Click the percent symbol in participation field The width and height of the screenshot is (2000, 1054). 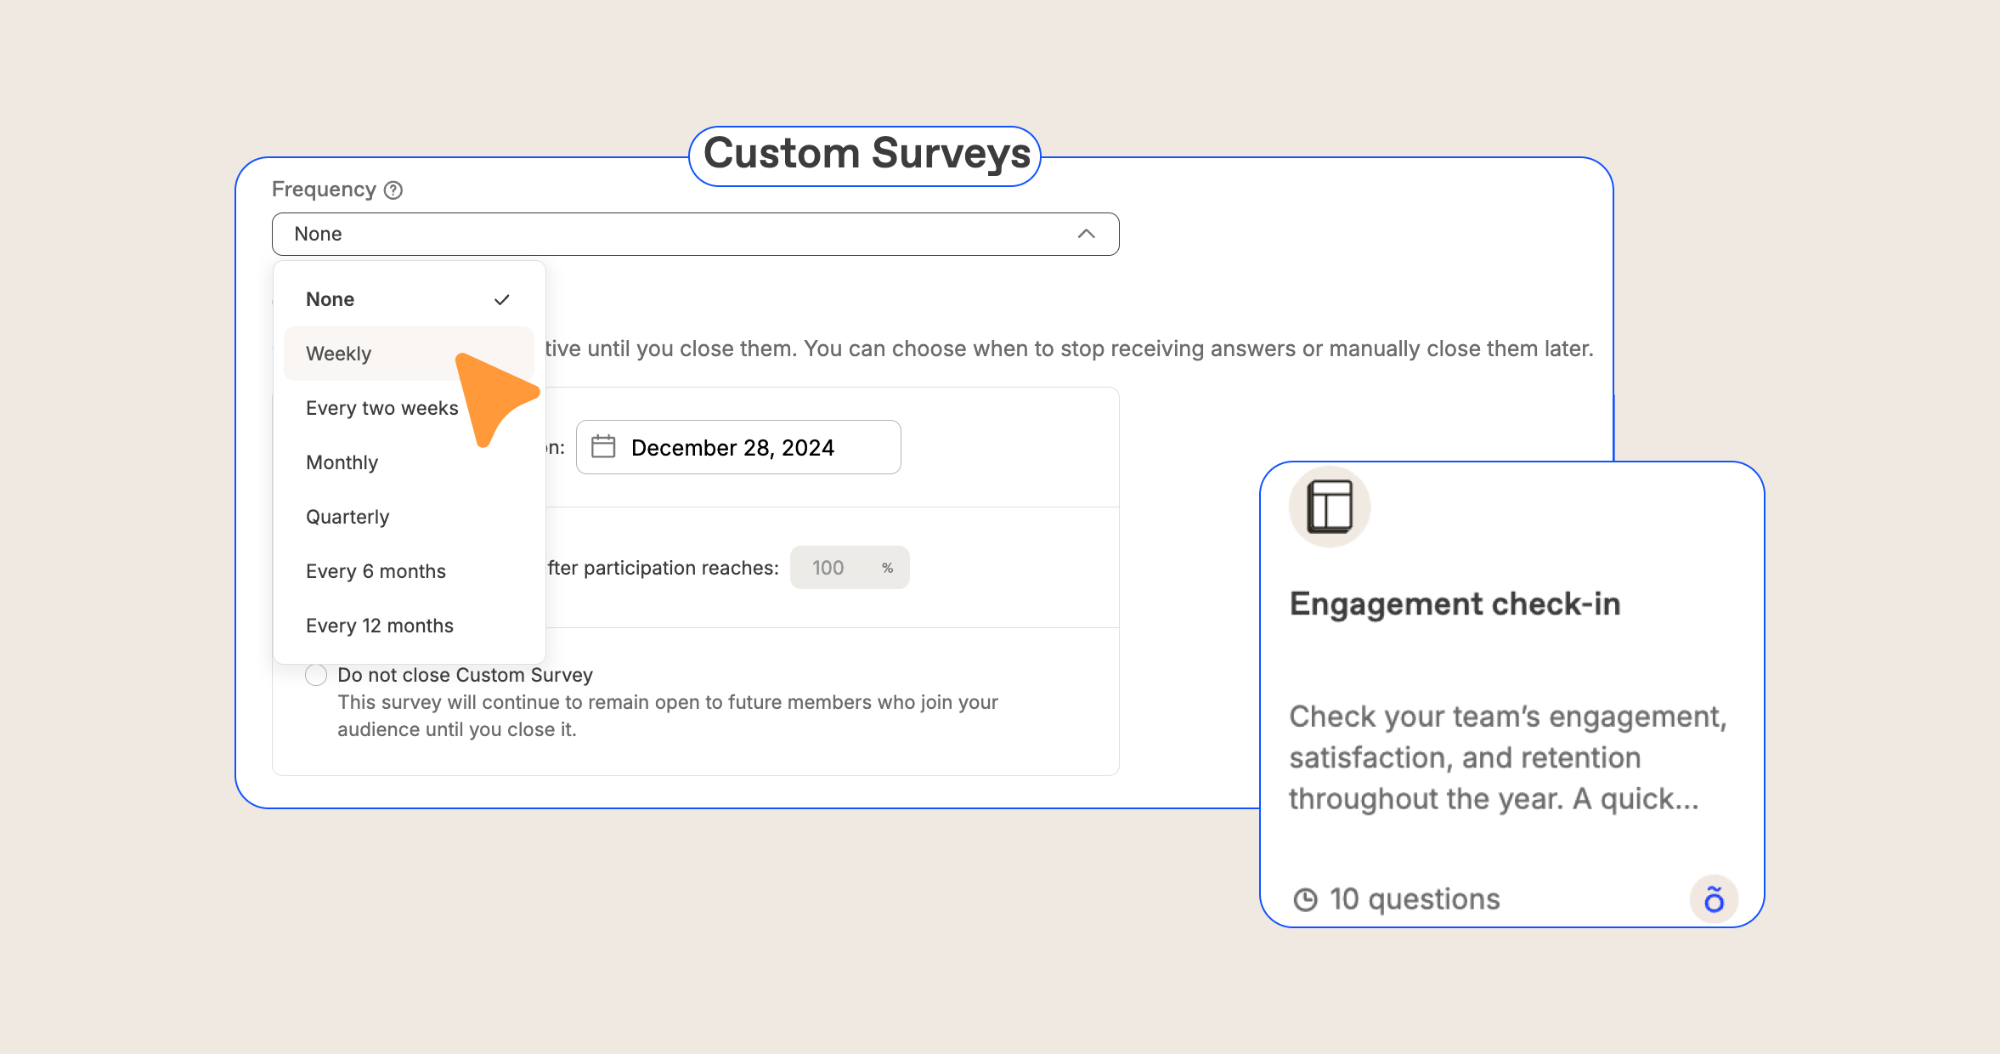pos(887,568)
